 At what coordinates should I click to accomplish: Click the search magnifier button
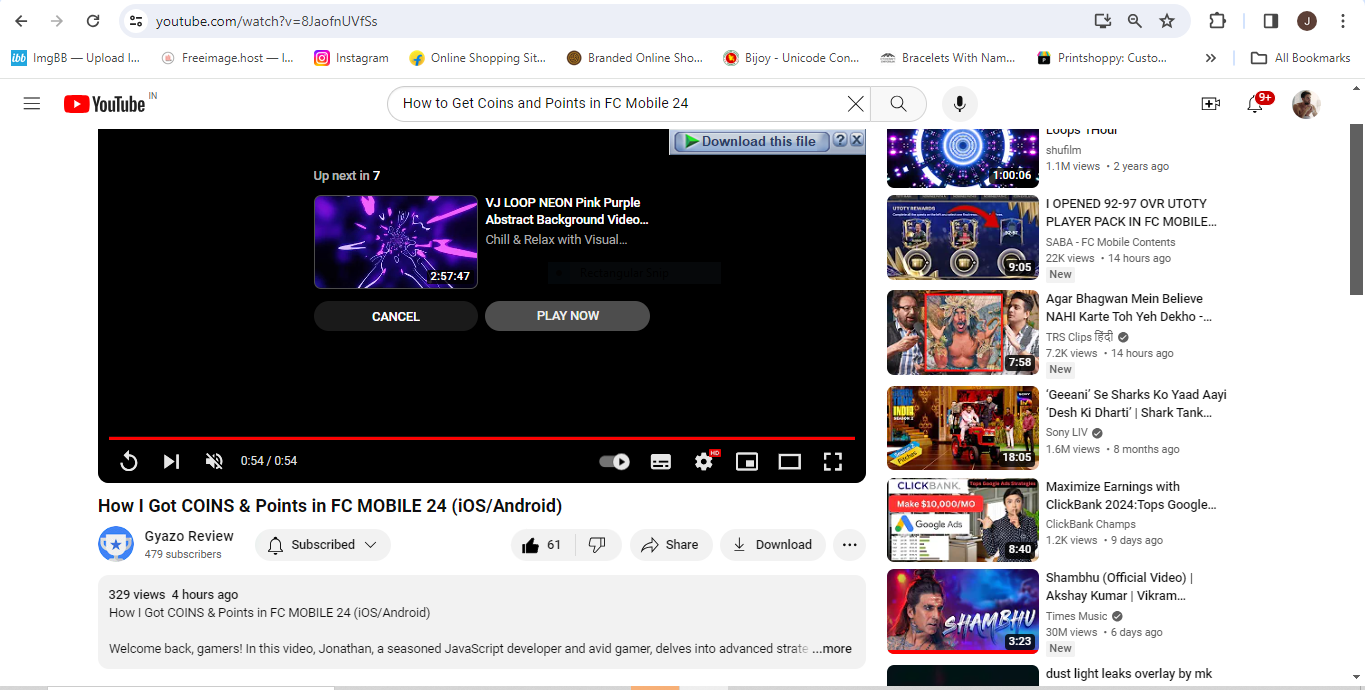[x=898, y=103]
